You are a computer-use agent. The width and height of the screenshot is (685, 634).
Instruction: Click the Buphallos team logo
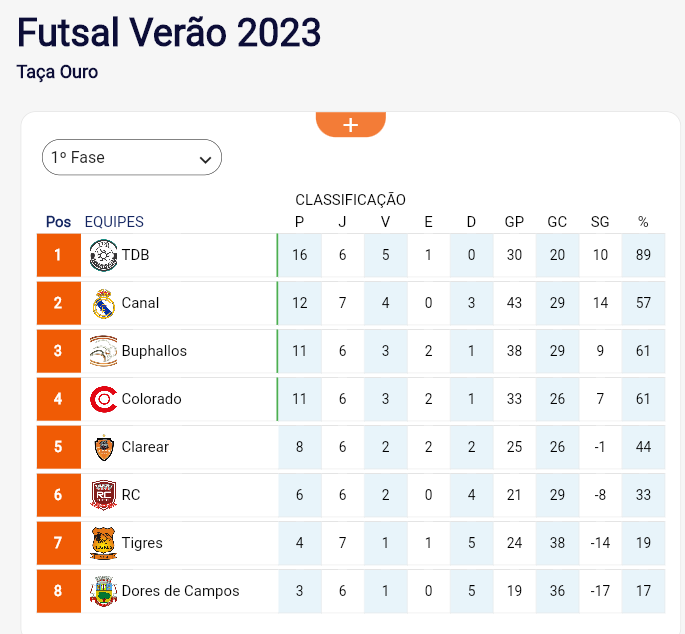coord(103,351)
